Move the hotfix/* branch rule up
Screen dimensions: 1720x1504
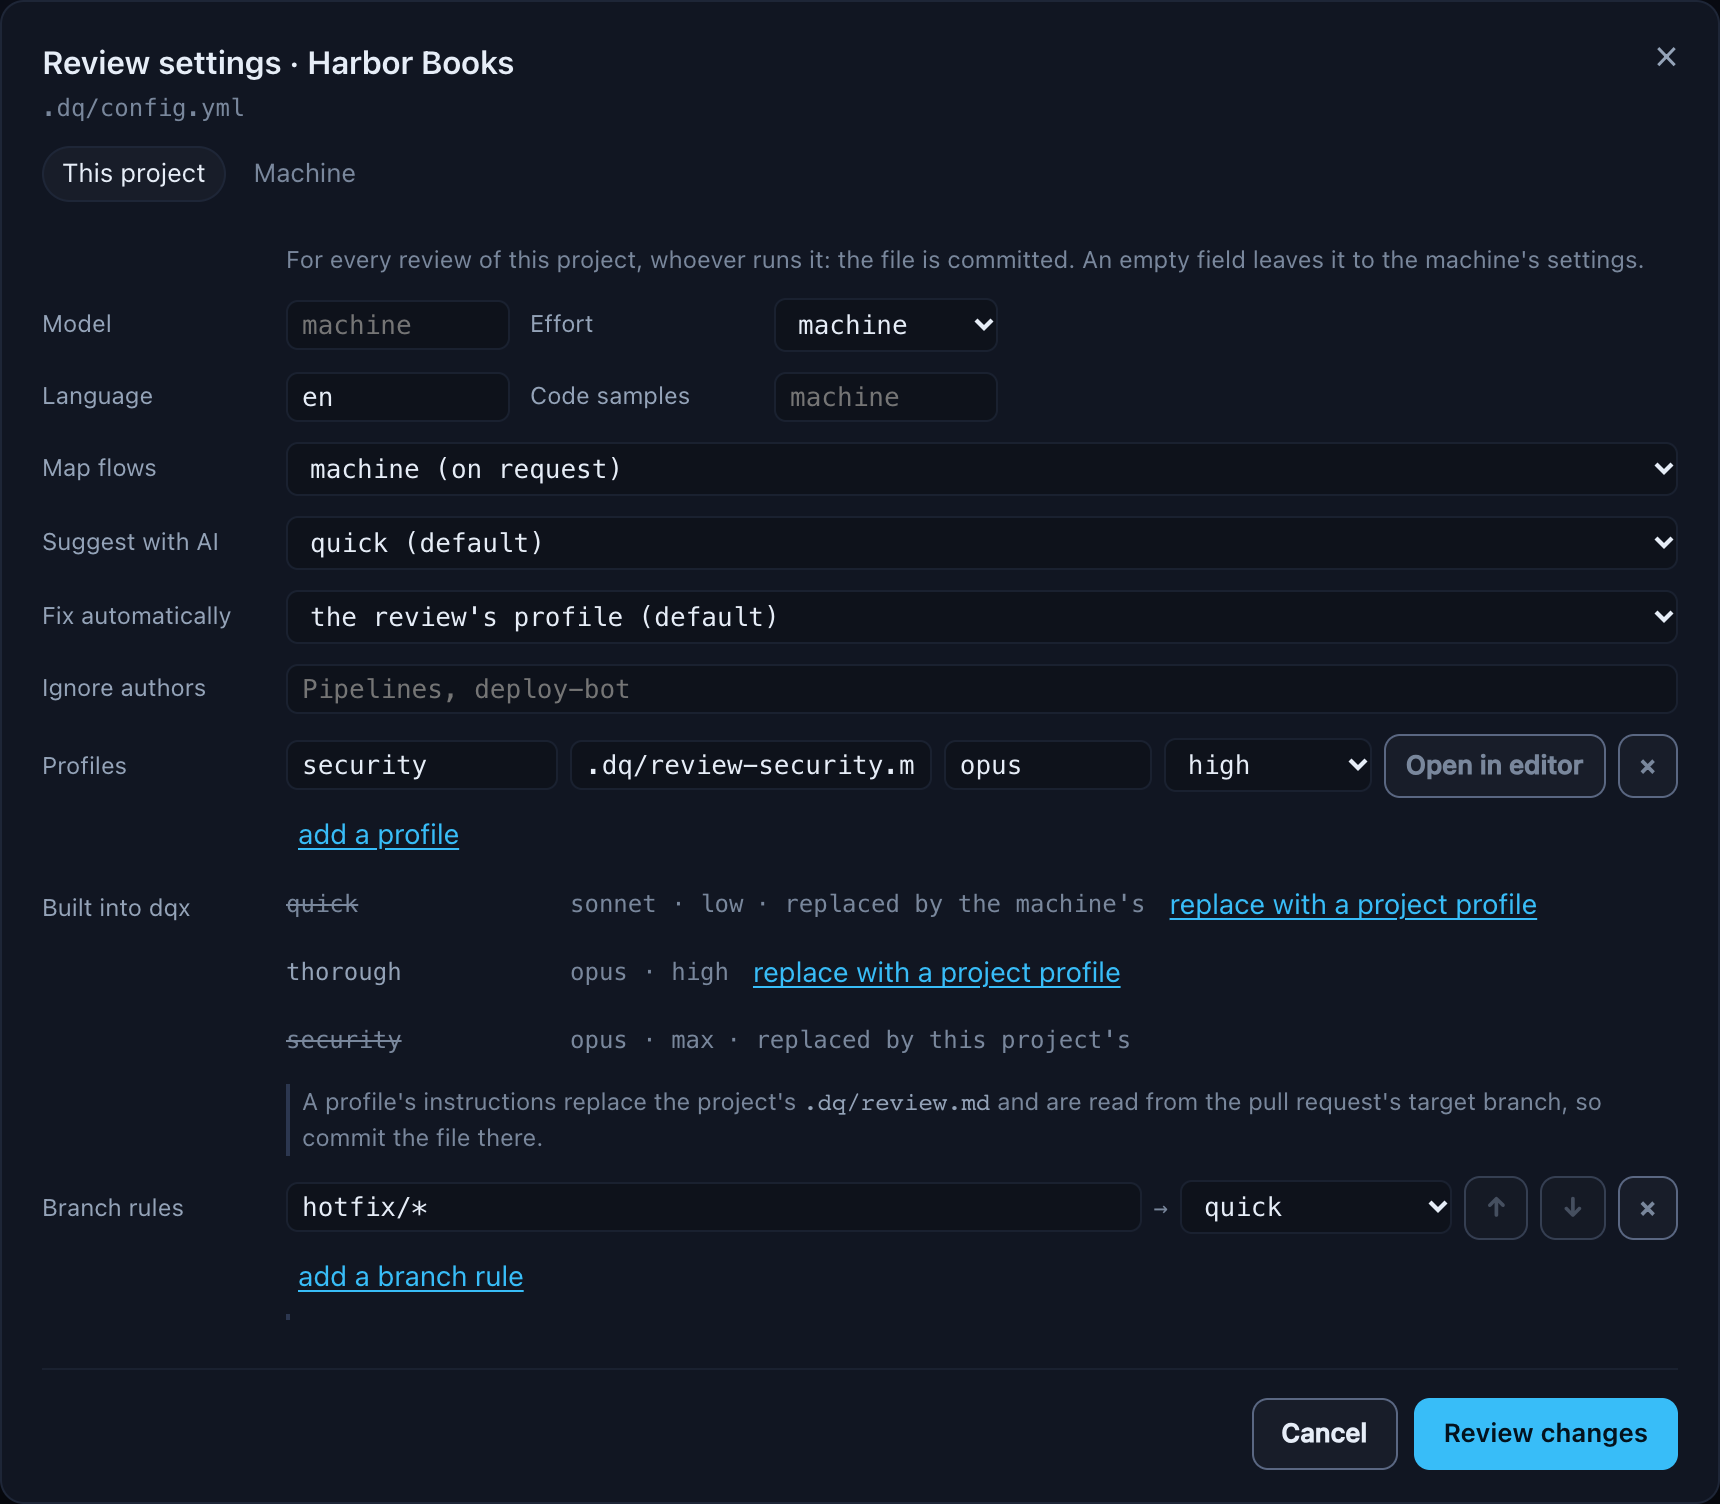pyautogui.click(x=1495, y=1208)
